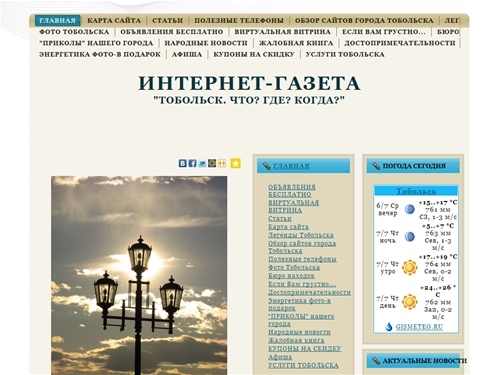Click the ИНТЕРНЕТ-ГАЗЕТА site title
The height and width of the screenshot is (375, 500).
249,83
